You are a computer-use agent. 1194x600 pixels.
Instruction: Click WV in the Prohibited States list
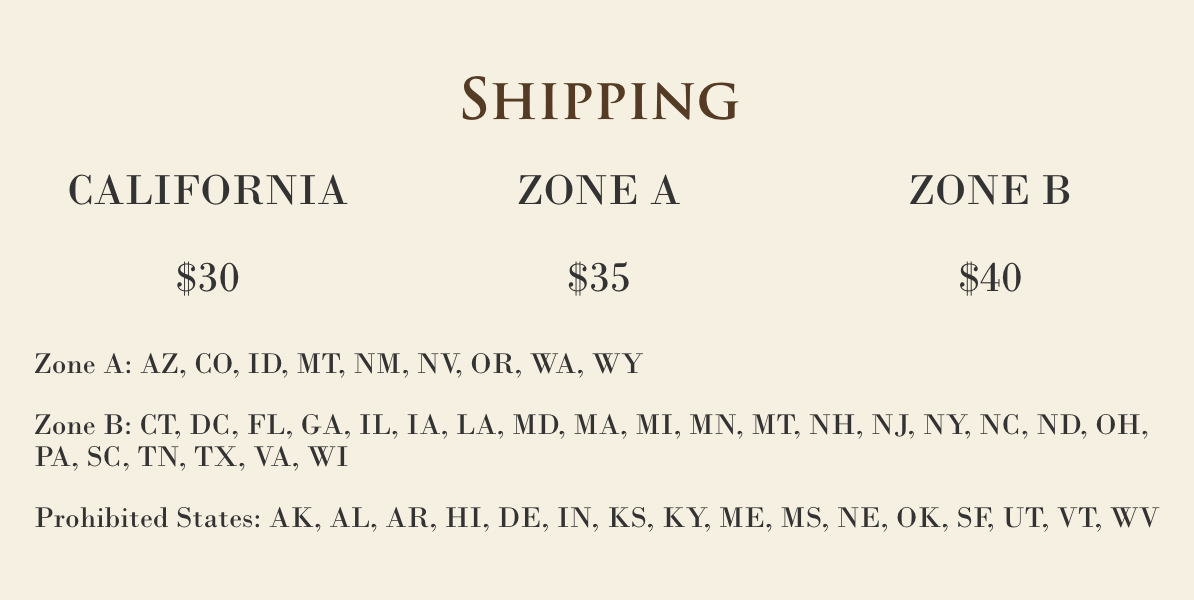pyautogui.click(x=1134, y=519)
